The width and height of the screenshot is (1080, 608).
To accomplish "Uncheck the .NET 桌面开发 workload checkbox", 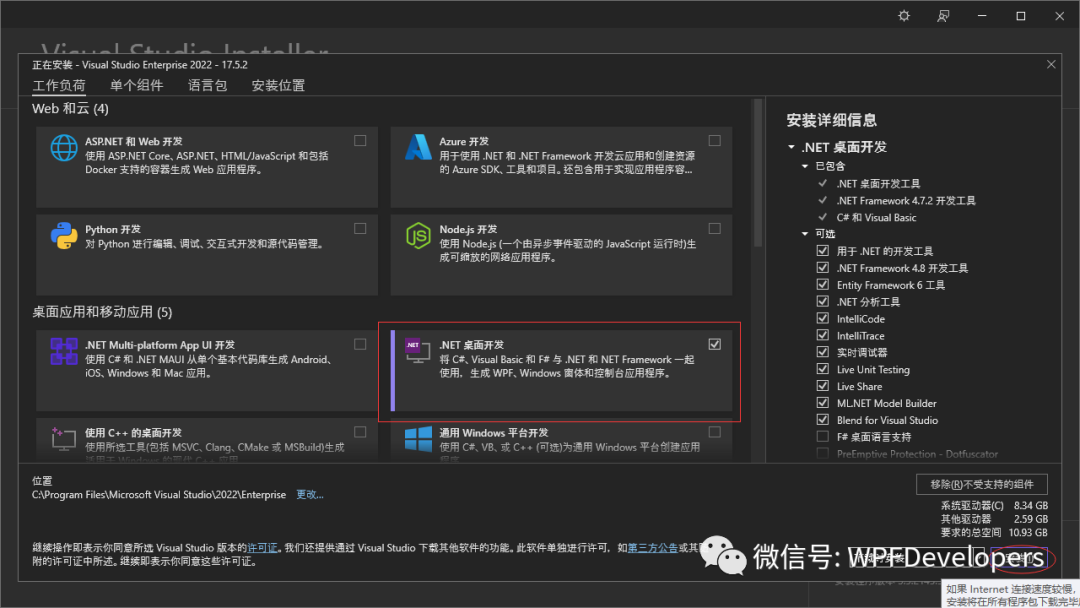I will (715, 344).
